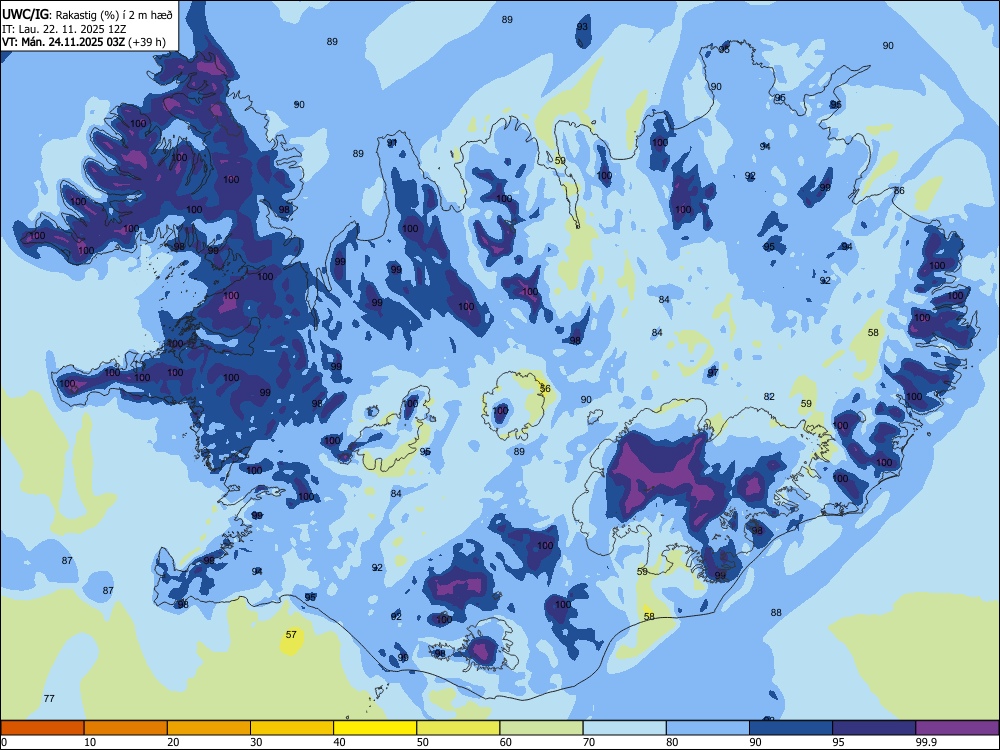The image size is (1000, 750).
Task: Click the light orange 20–30 legend swatch
Action: 209,728
